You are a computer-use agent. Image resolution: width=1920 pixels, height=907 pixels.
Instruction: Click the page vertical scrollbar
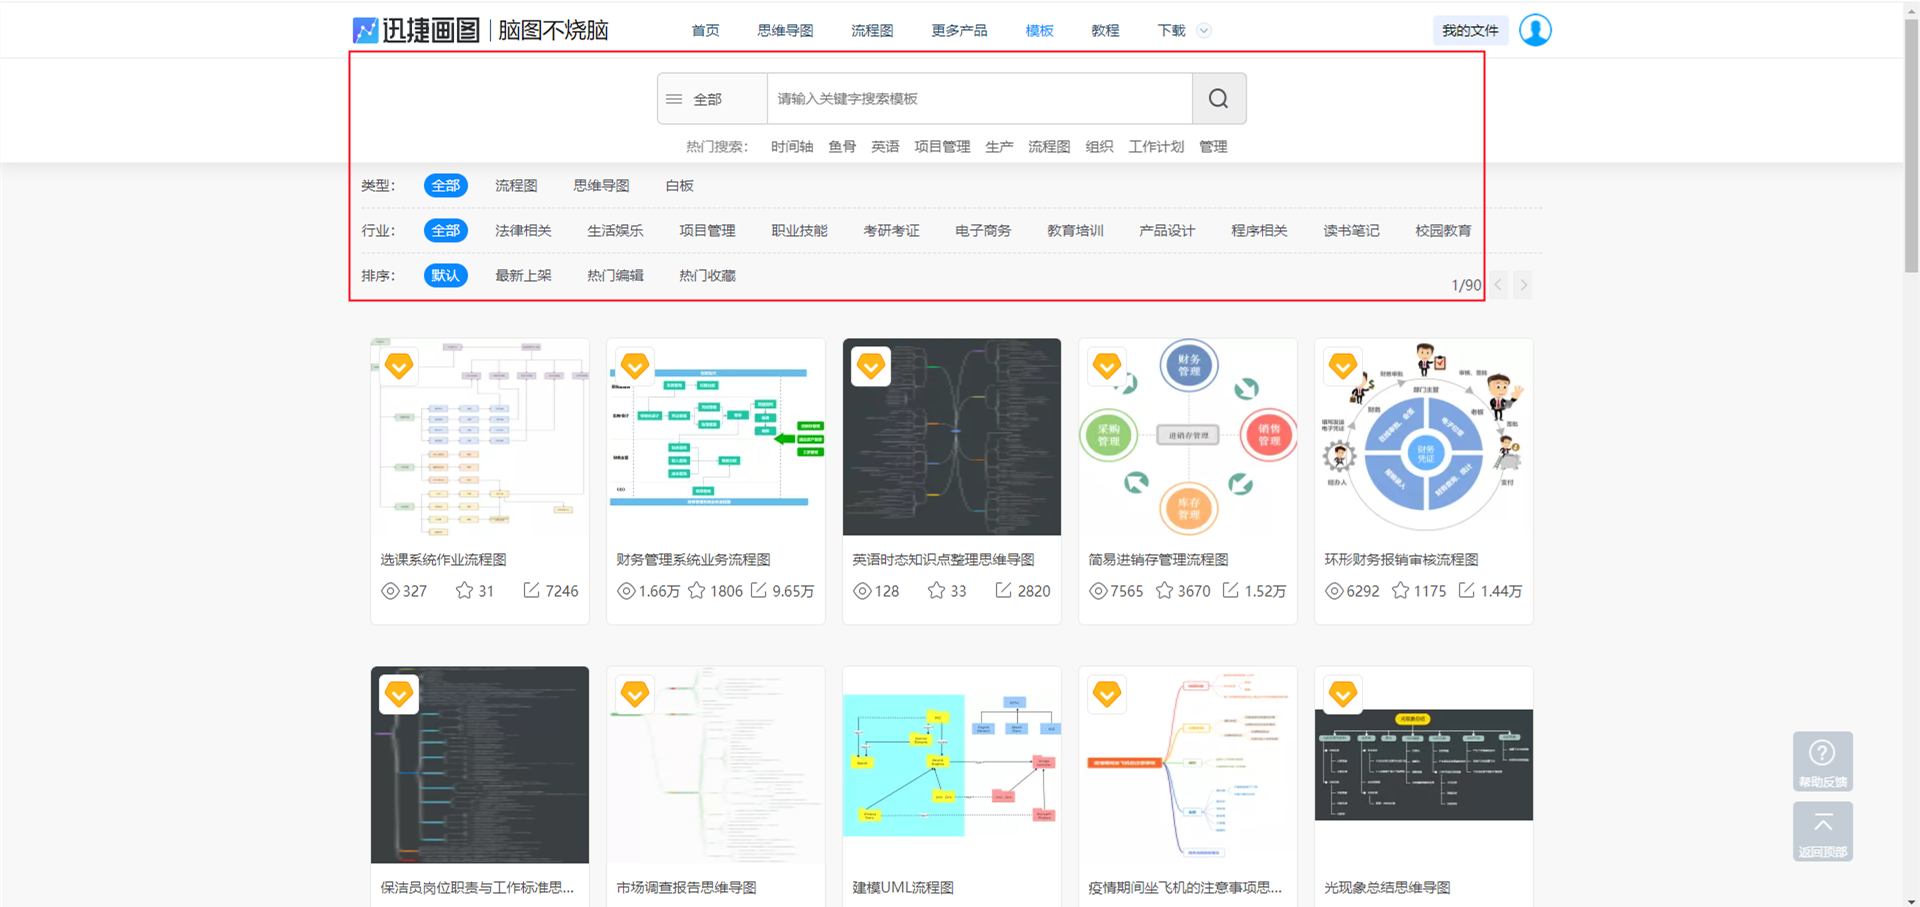pos(1911,150)
